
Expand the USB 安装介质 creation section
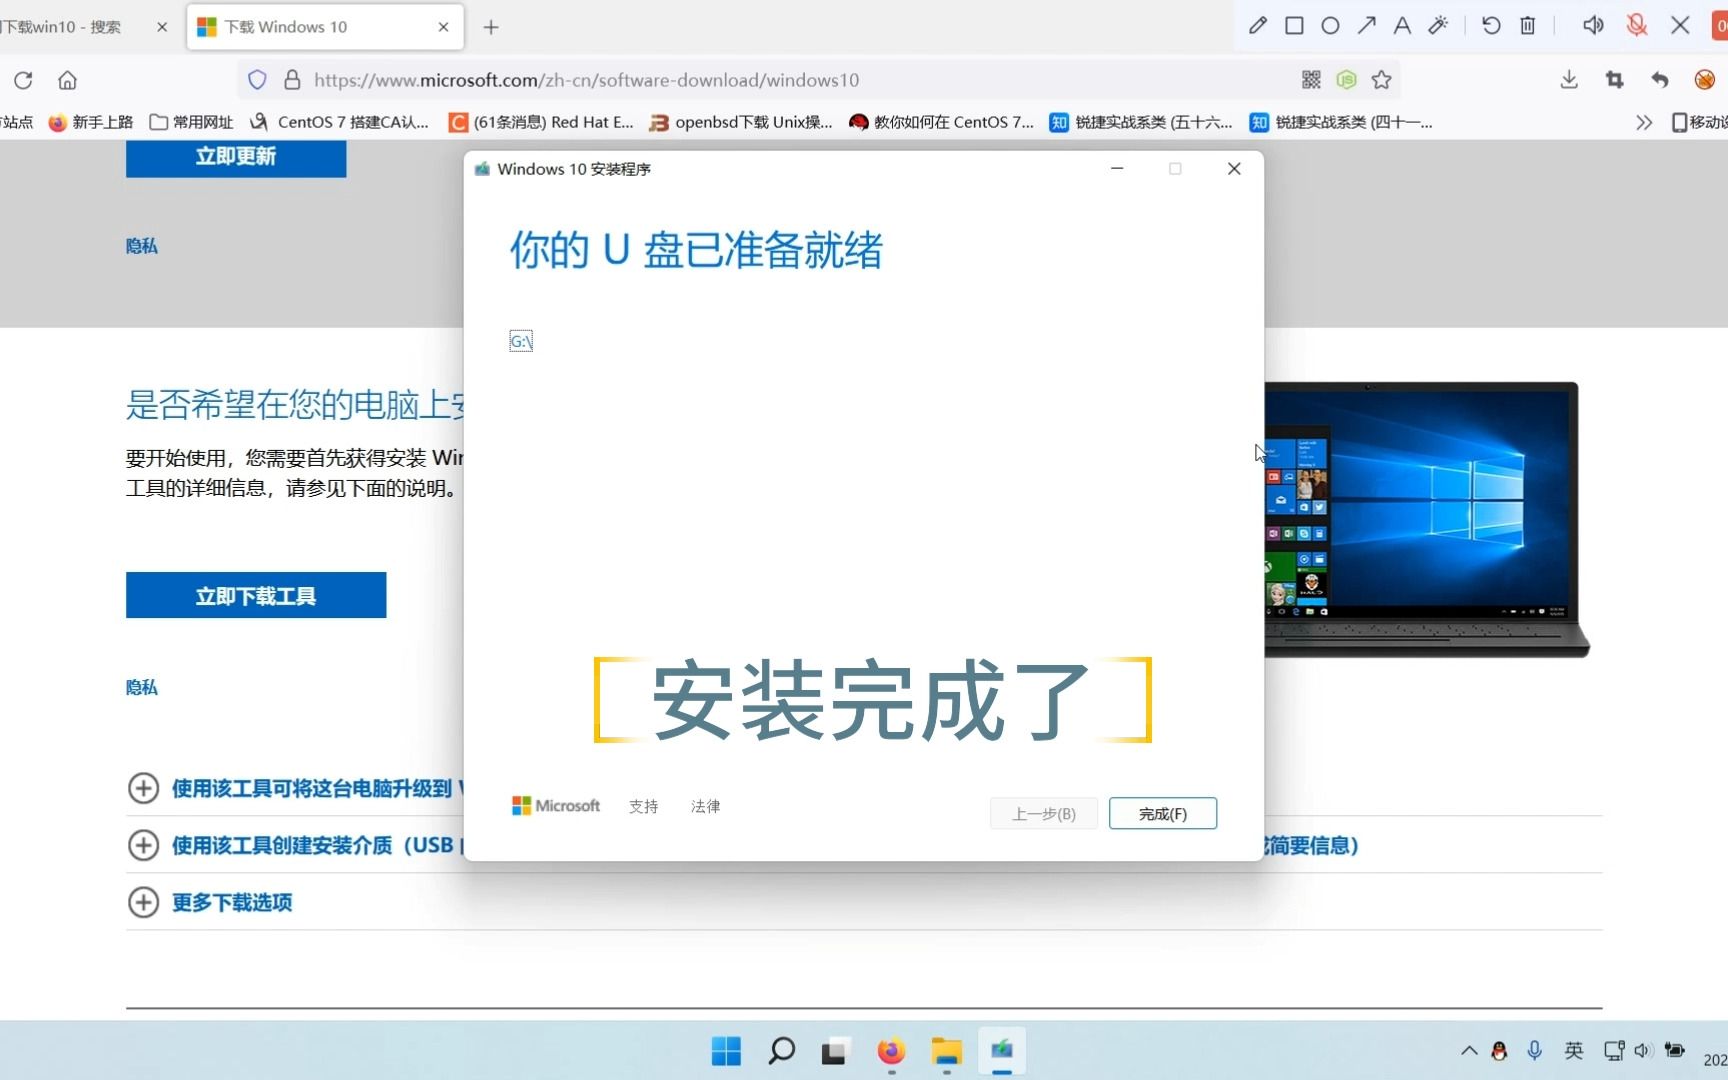144,845
